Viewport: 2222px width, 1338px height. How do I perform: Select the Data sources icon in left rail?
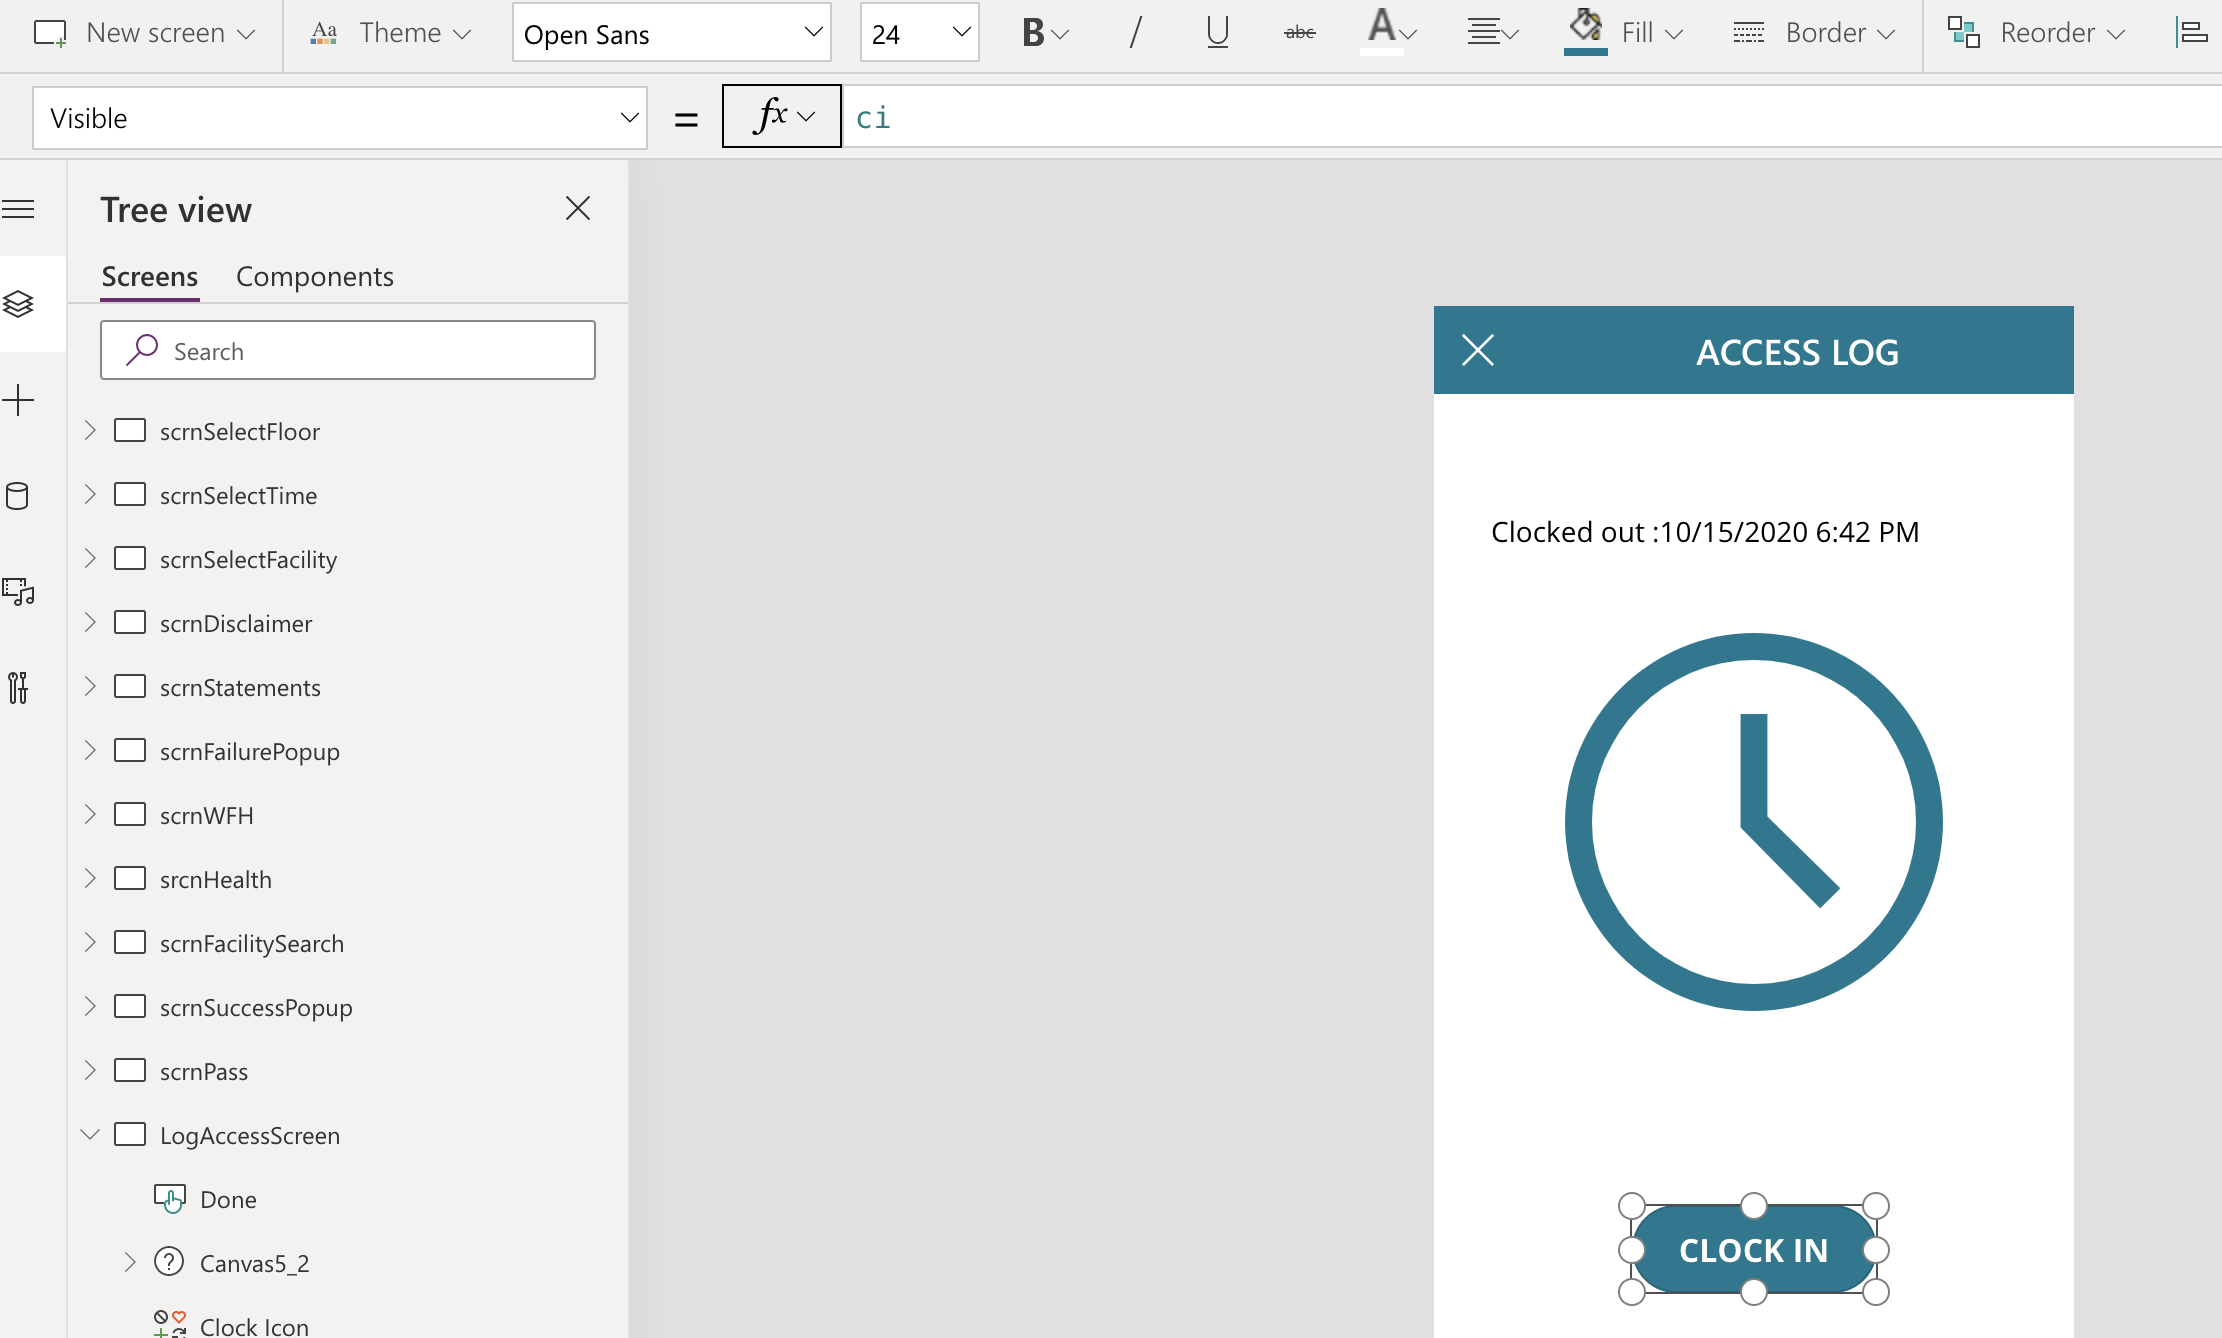[x=20, y=495]
